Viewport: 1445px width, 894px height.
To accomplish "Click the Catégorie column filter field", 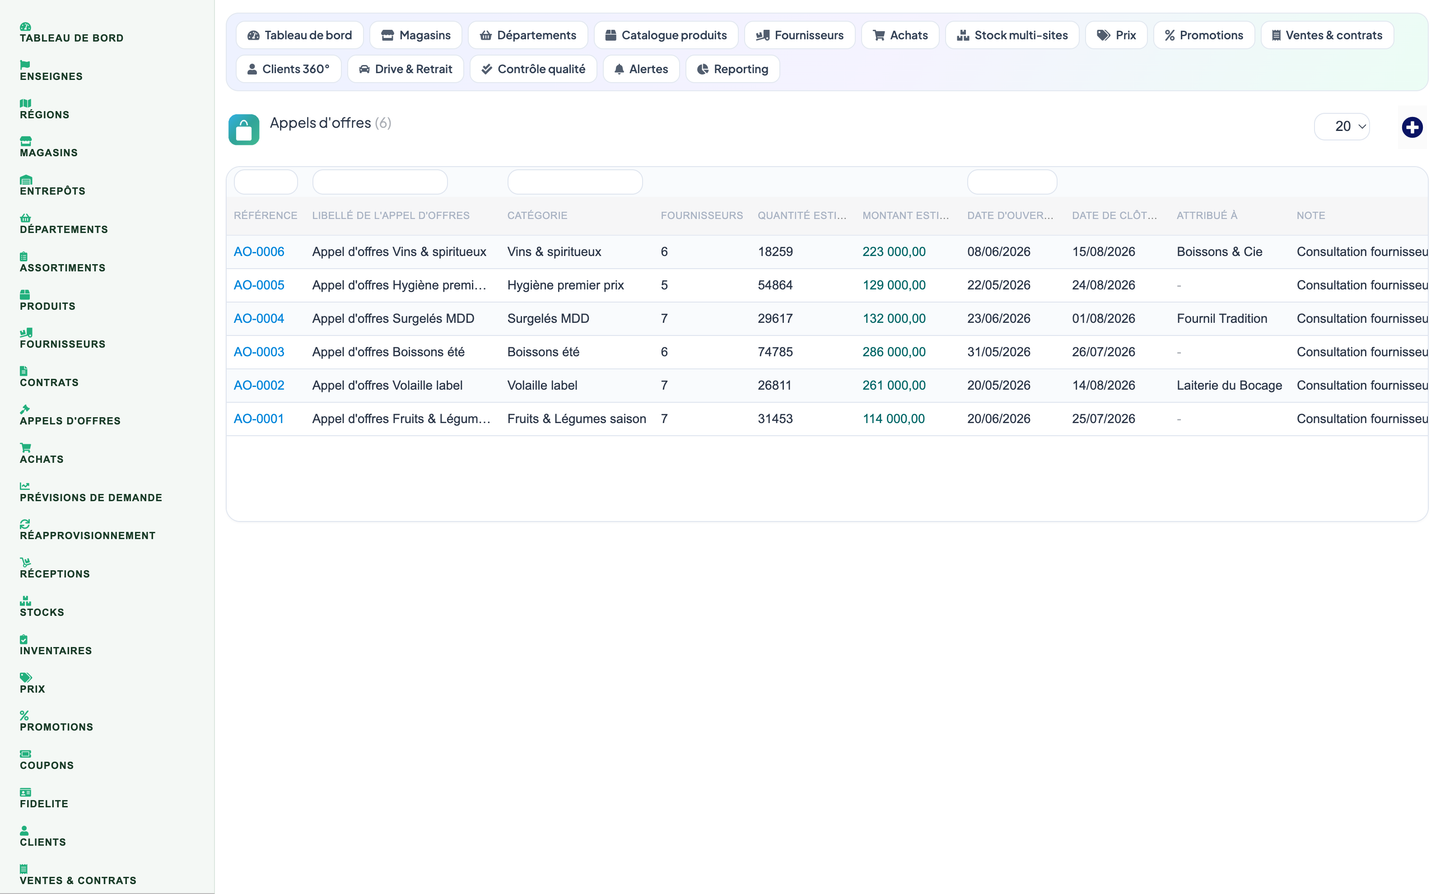I will tap(575, 182).
